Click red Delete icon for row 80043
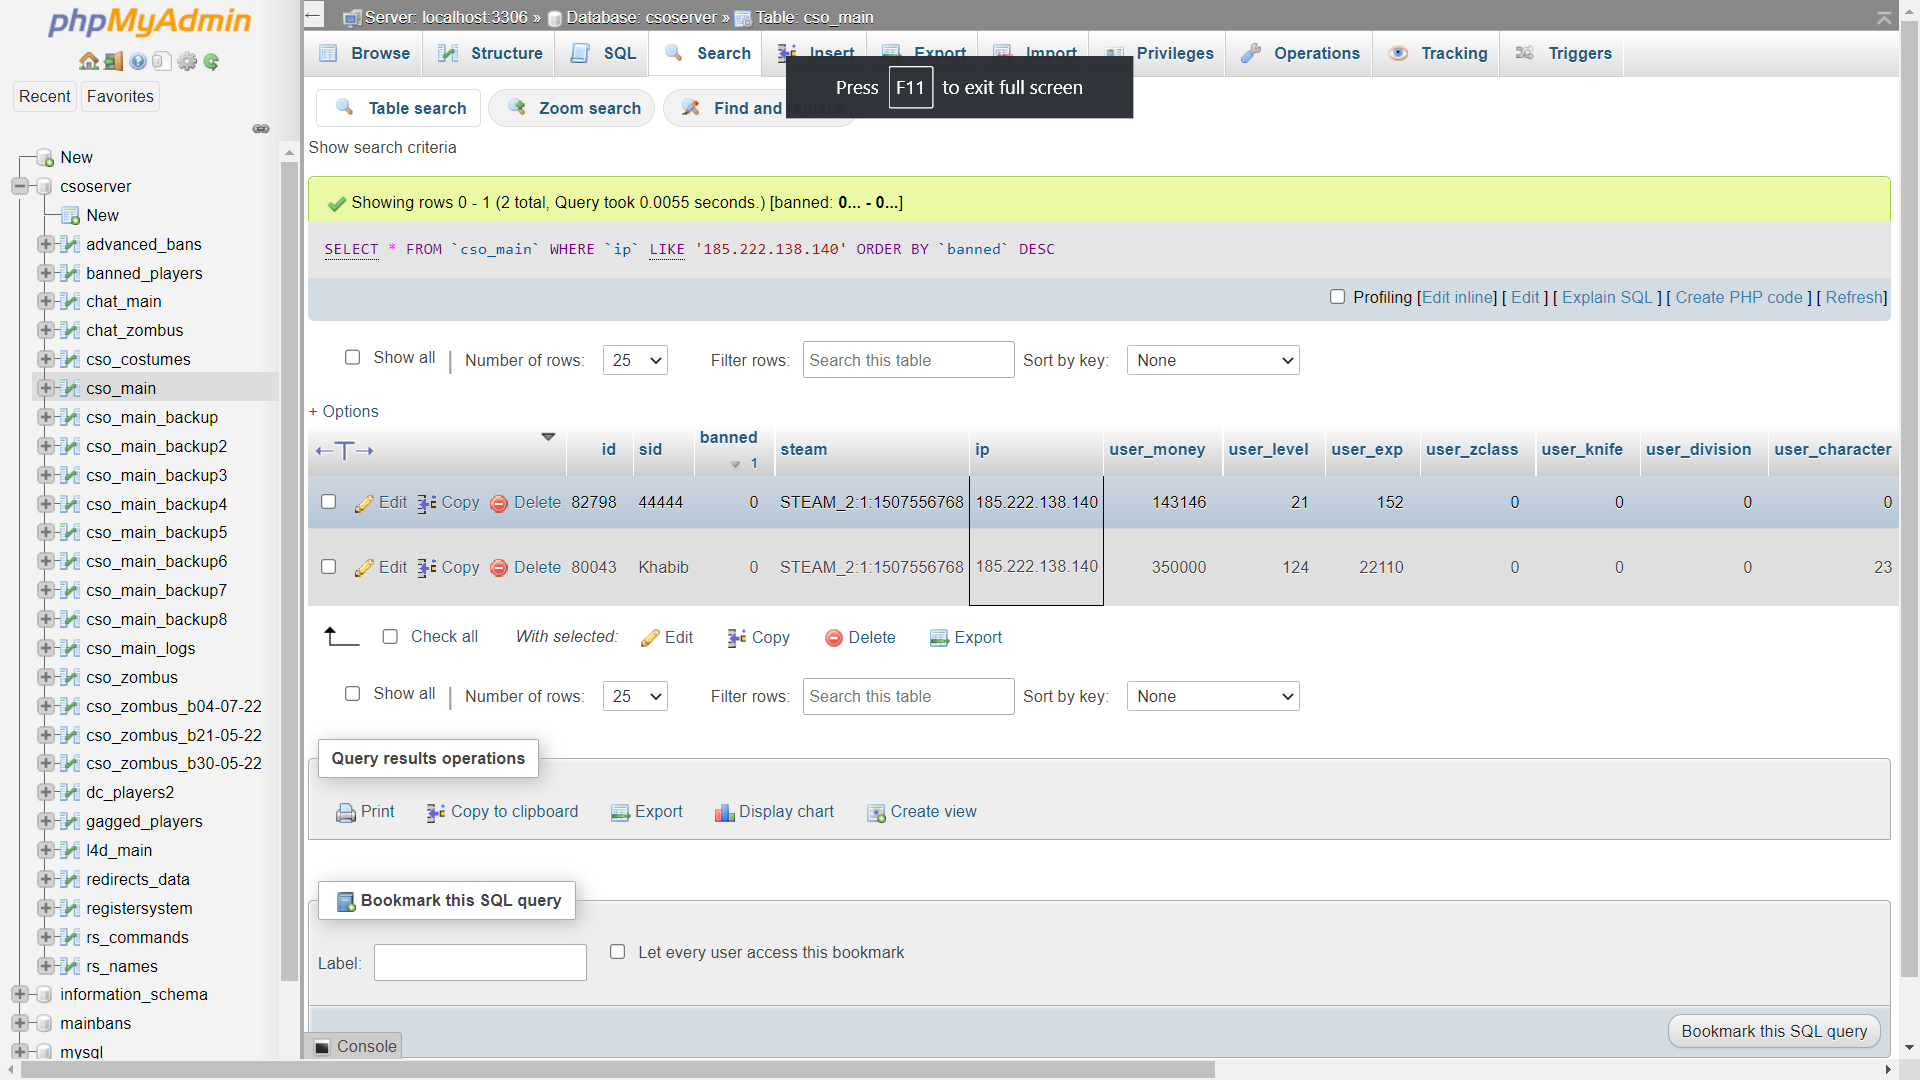Viewport: 1920px width, 1080px height. coord(499,568)
